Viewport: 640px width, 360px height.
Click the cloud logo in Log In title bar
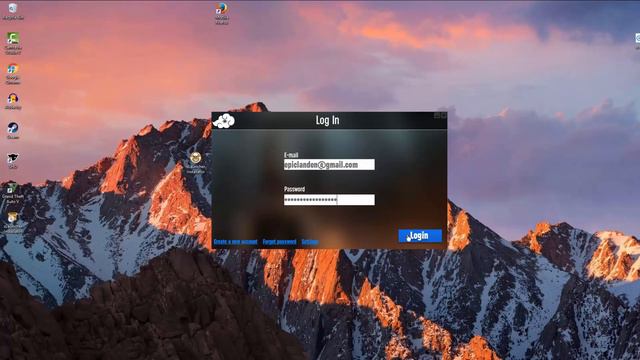pyautogui.click(x=224, y=121)
